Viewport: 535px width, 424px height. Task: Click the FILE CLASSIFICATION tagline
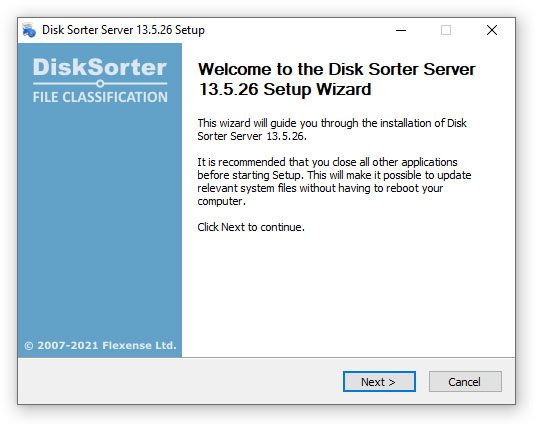pyautogui.click(x=100, y=97)
